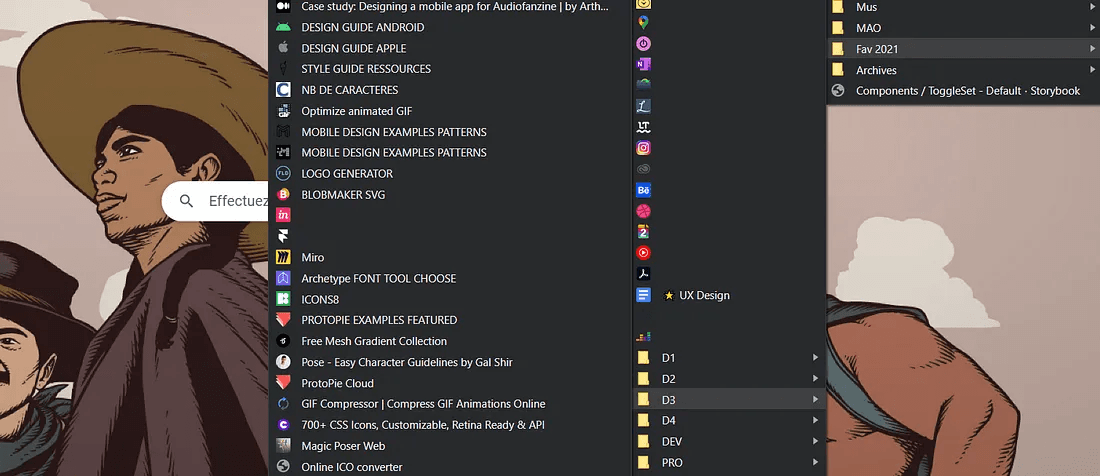Screen dimensions: 1100x476
Task: Open the Dribbble bookmark icon
Action: (643, 211)
